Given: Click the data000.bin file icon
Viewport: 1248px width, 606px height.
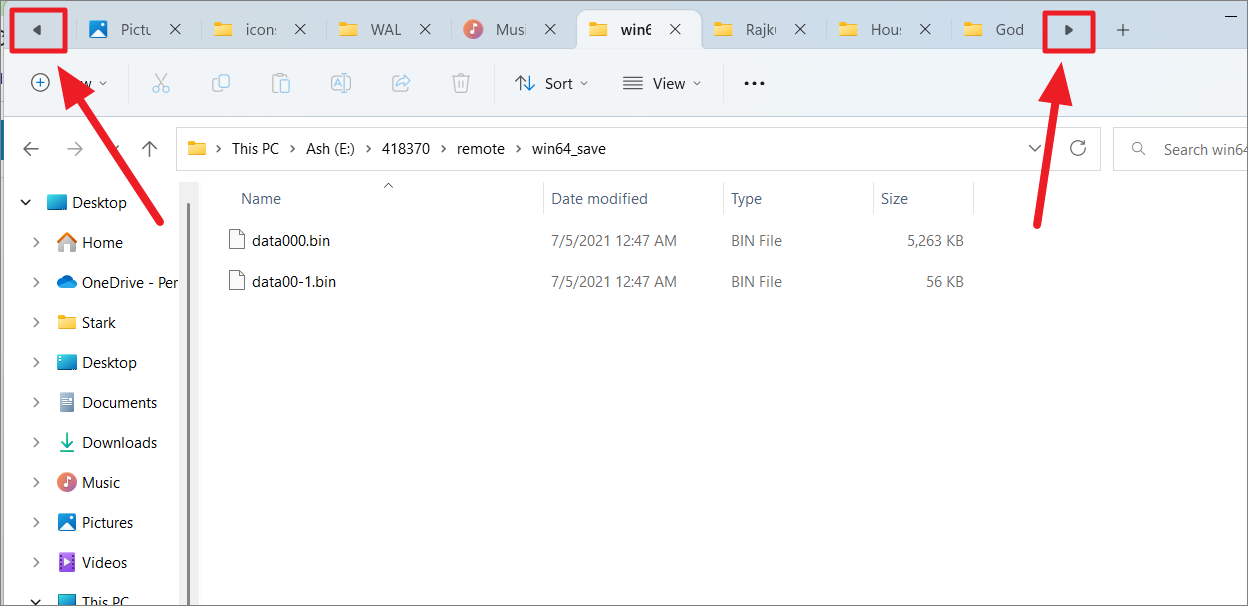Looking at the screenshot, I should (x=237, y=240).
